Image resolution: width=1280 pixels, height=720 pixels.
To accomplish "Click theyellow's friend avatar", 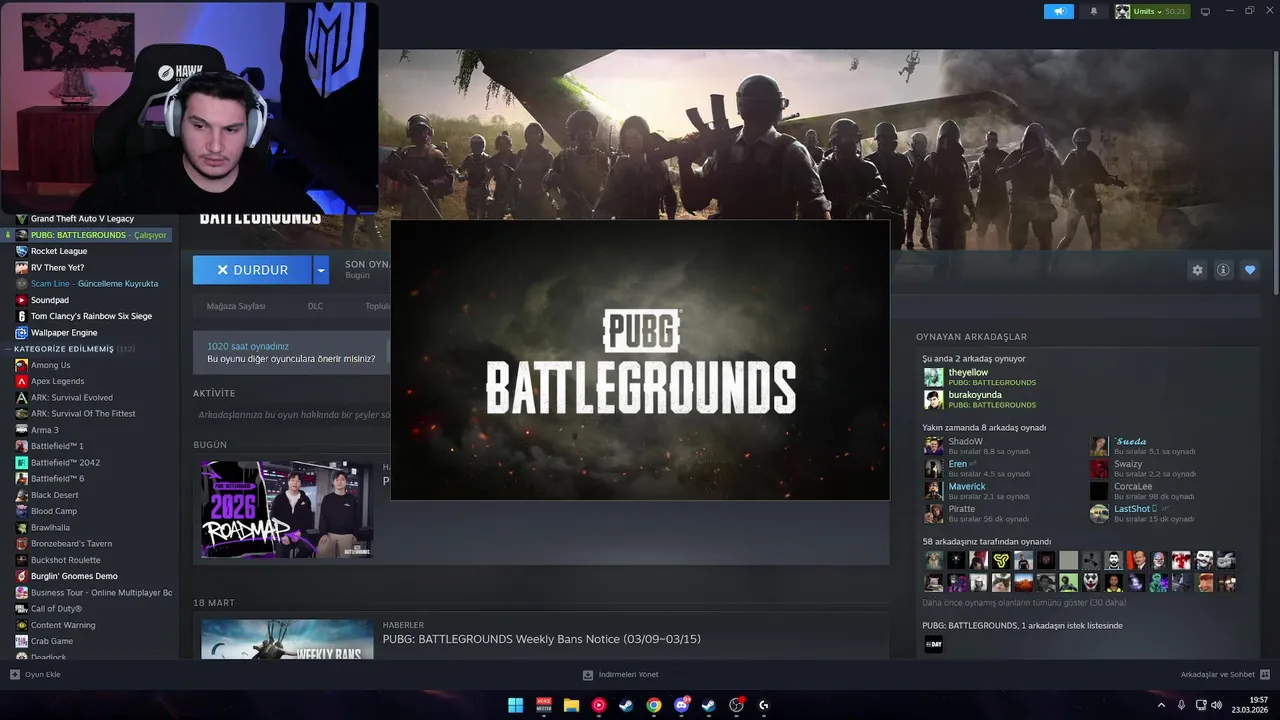I will 933,377.
